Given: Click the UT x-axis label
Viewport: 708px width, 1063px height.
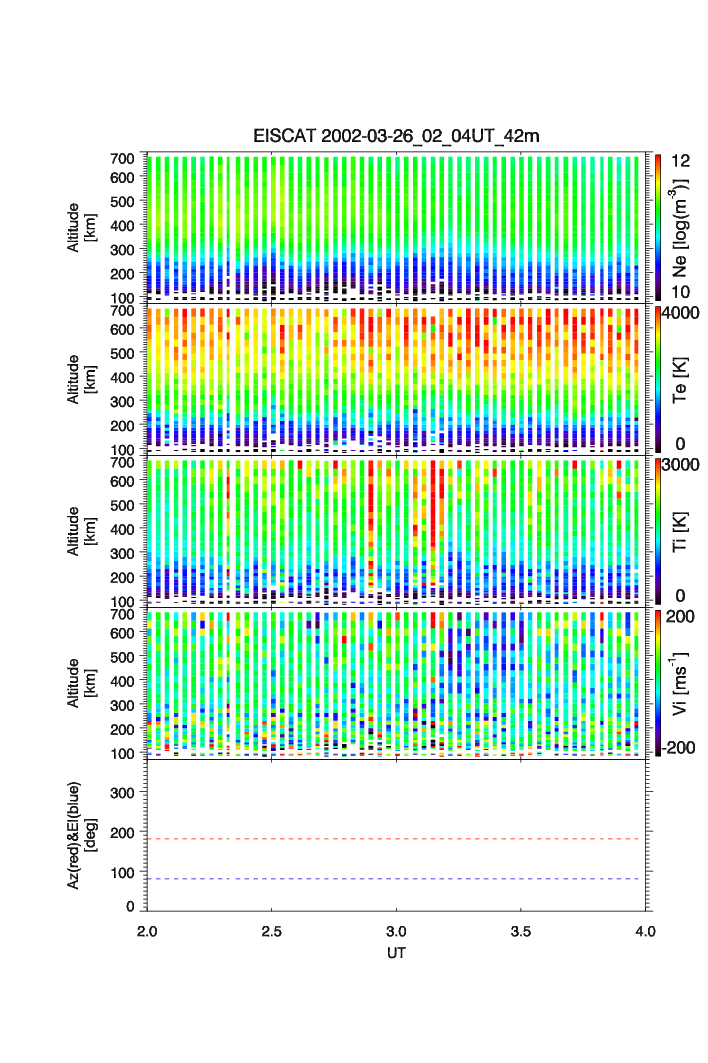Looking at the screenshot, I should (x=396, y=953).
